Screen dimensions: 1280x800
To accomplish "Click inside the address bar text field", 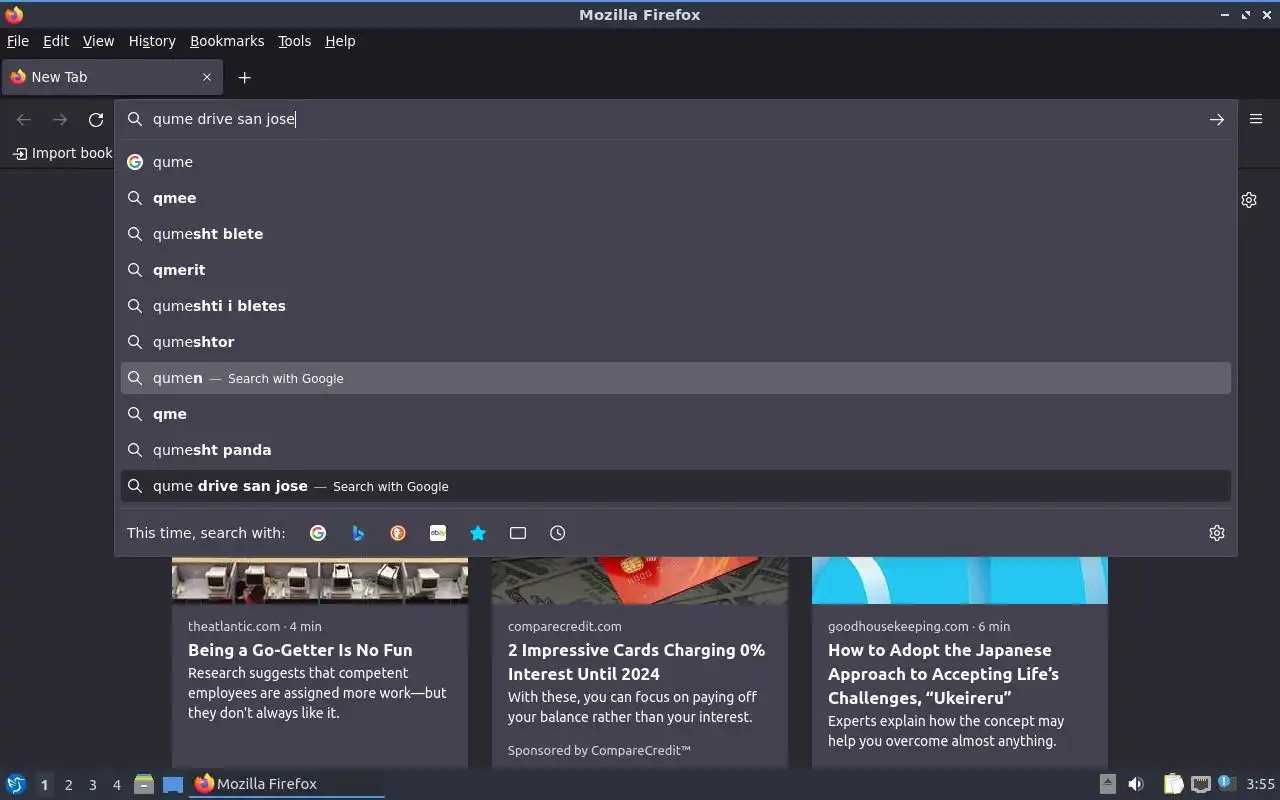I will point(675,119).
